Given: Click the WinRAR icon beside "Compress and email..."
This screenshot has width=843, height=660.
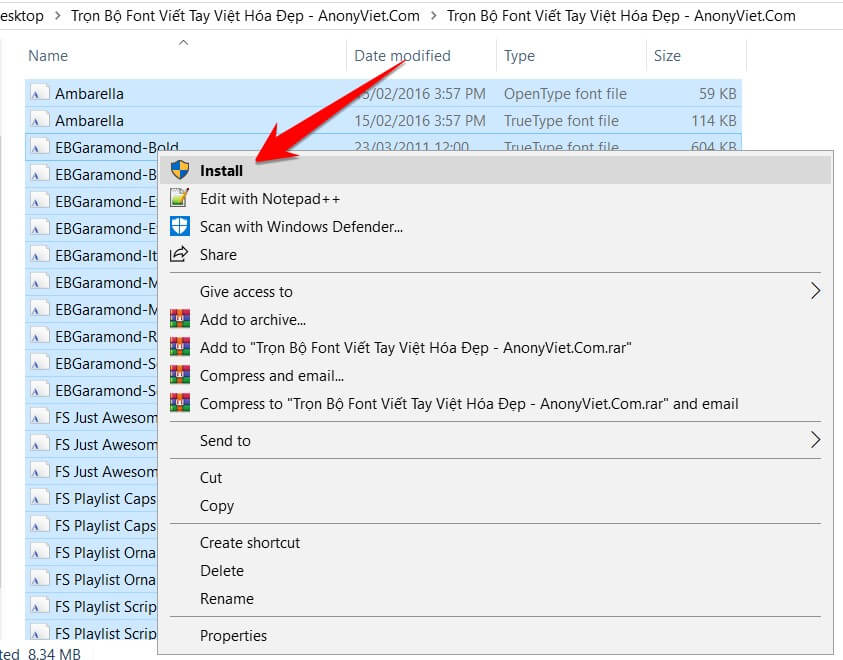Looking at the screenshot, I should 180,375.
